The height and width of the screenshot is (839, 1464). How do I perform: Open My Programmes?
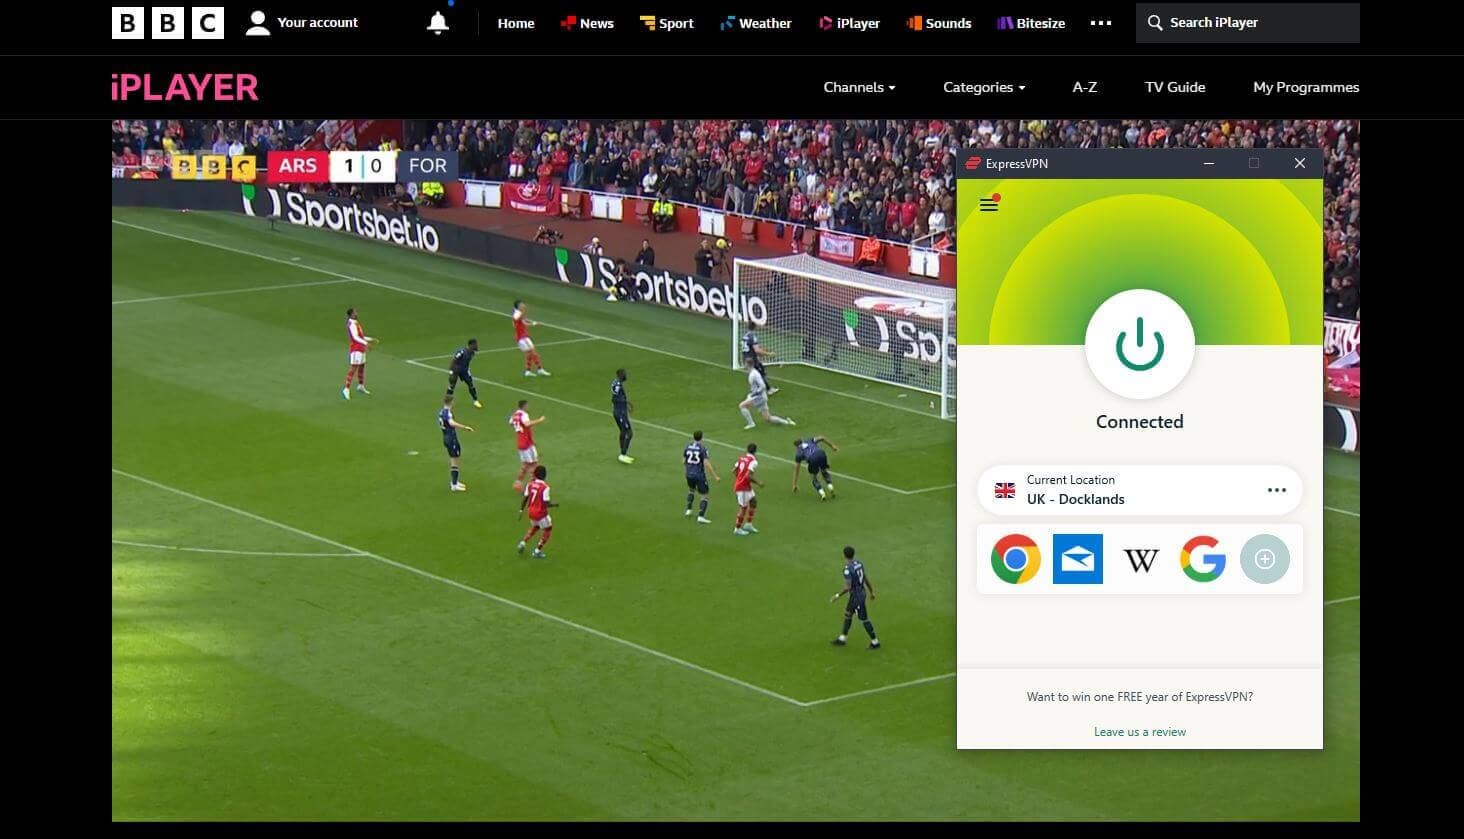coord(1306,87)
